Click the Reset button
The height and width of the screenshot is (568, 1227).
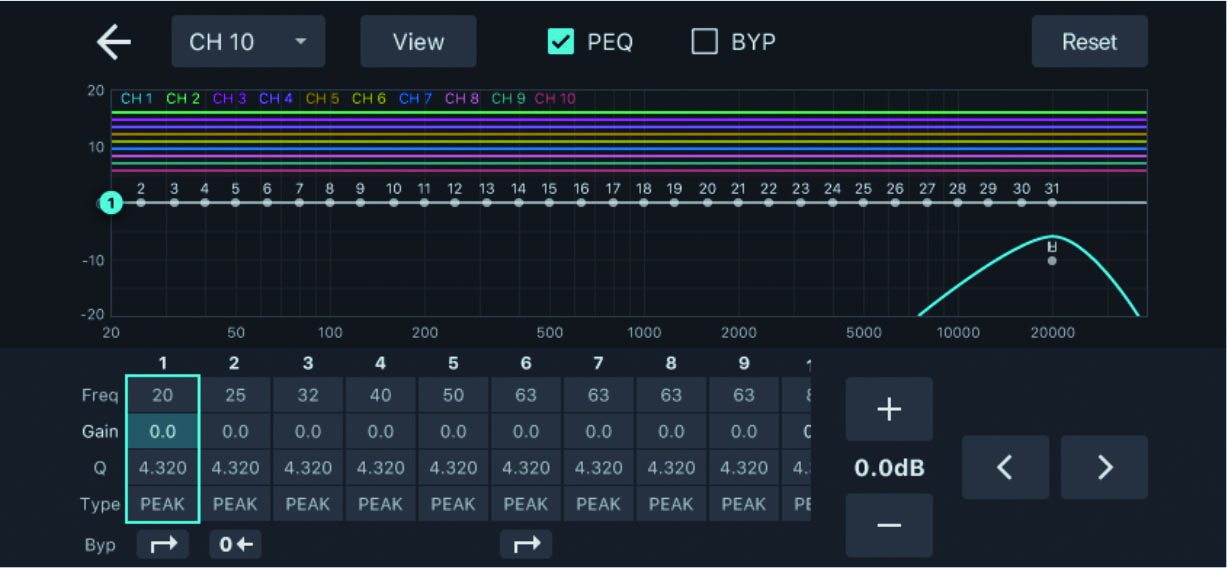click(x=1090, y=42)
